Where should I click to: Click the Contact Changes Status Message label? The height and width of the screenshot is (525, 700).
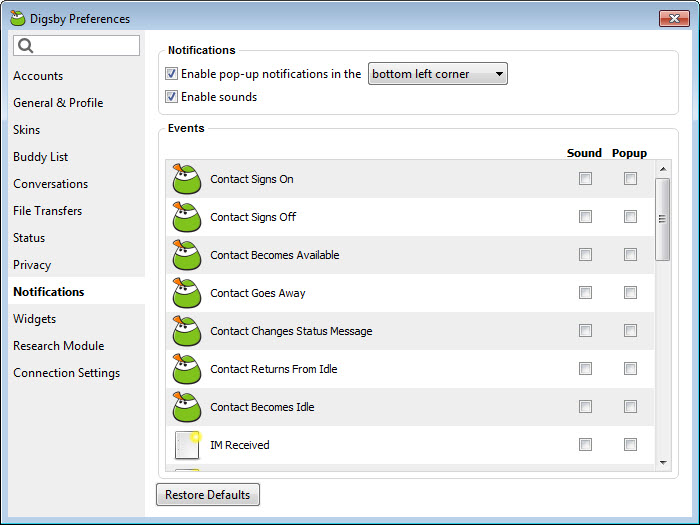[x=291, y=331]
